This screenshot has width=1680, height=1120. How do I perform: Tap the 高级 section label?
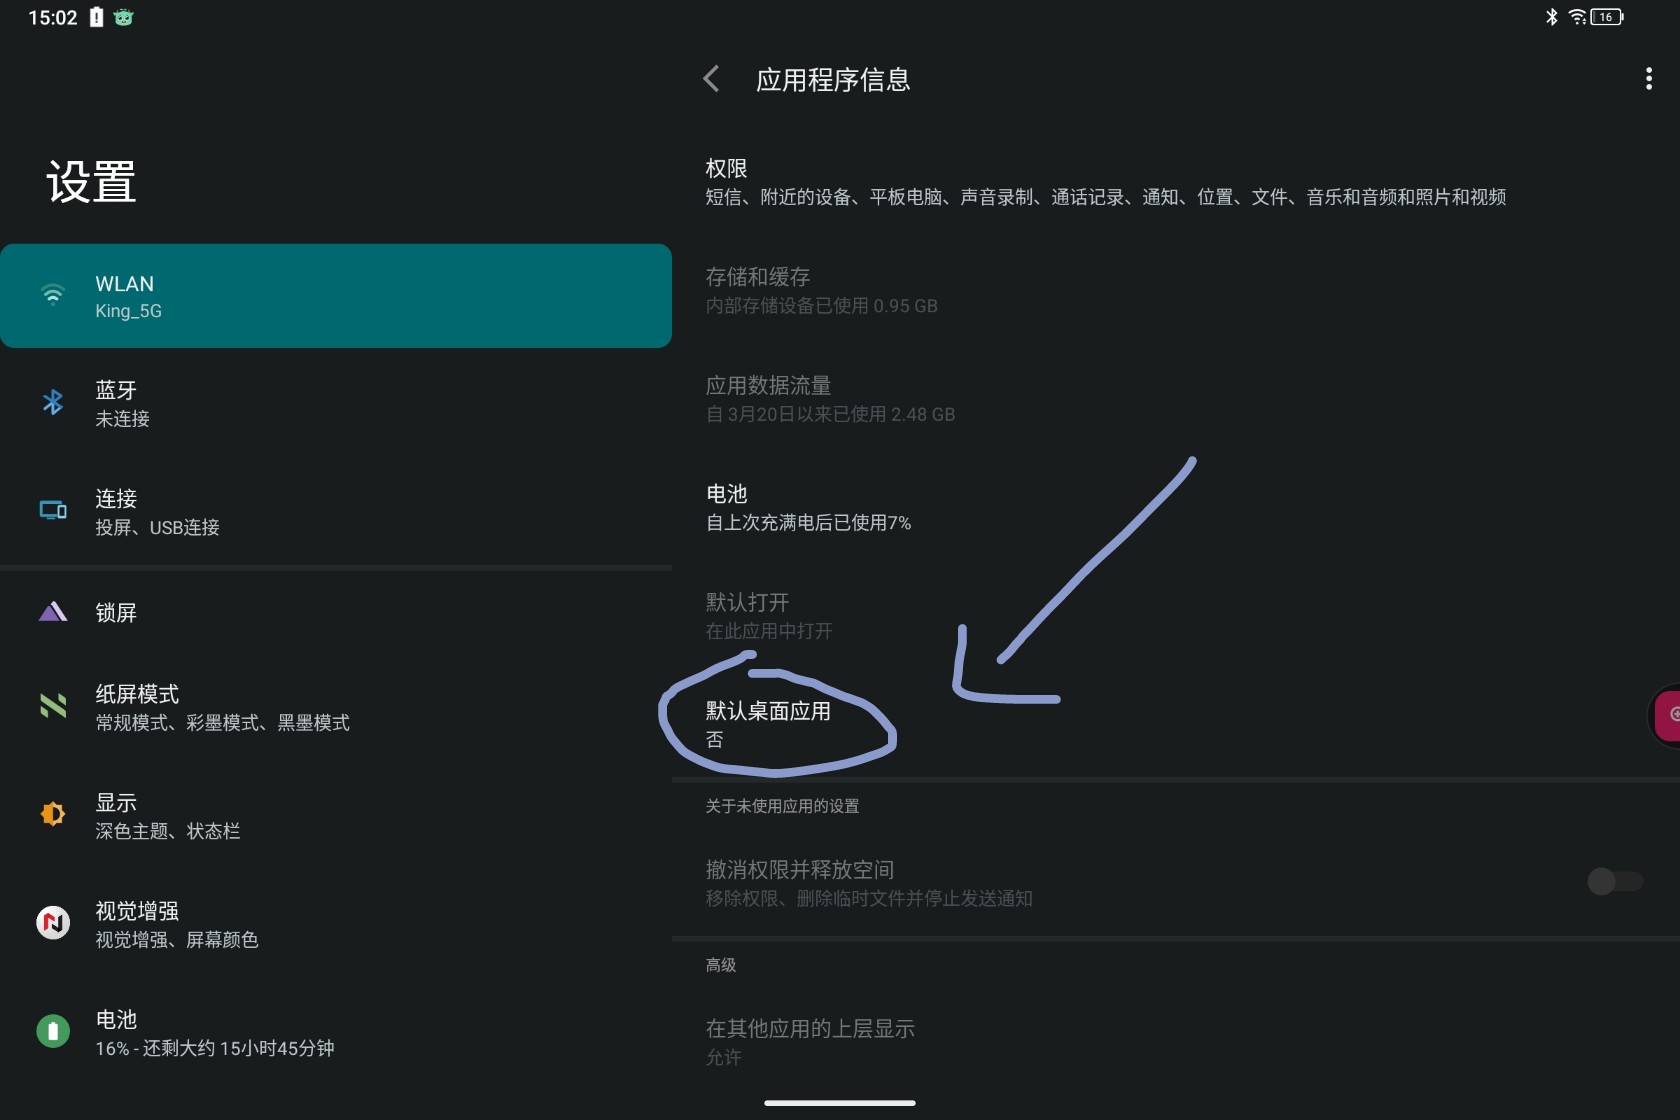720,965
